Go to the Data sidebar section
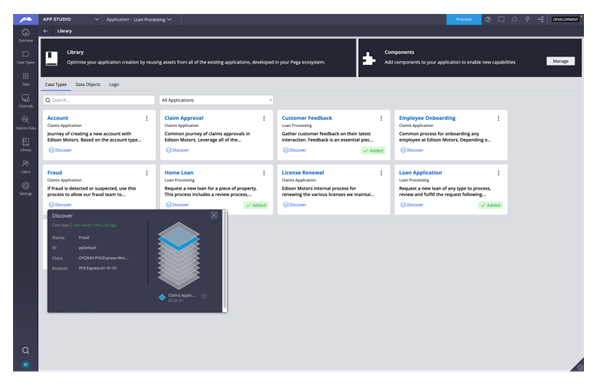 point(26,79)
